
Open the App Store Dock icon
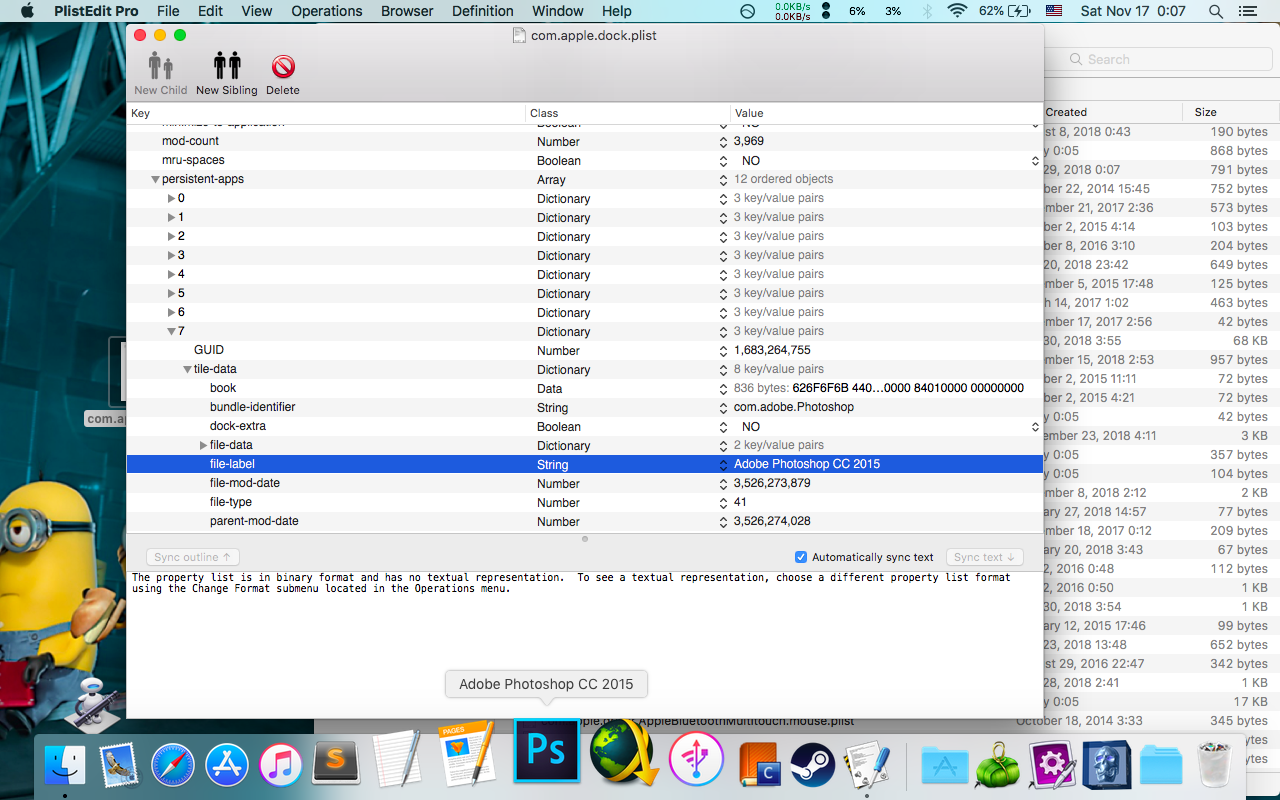coord(227,766)
